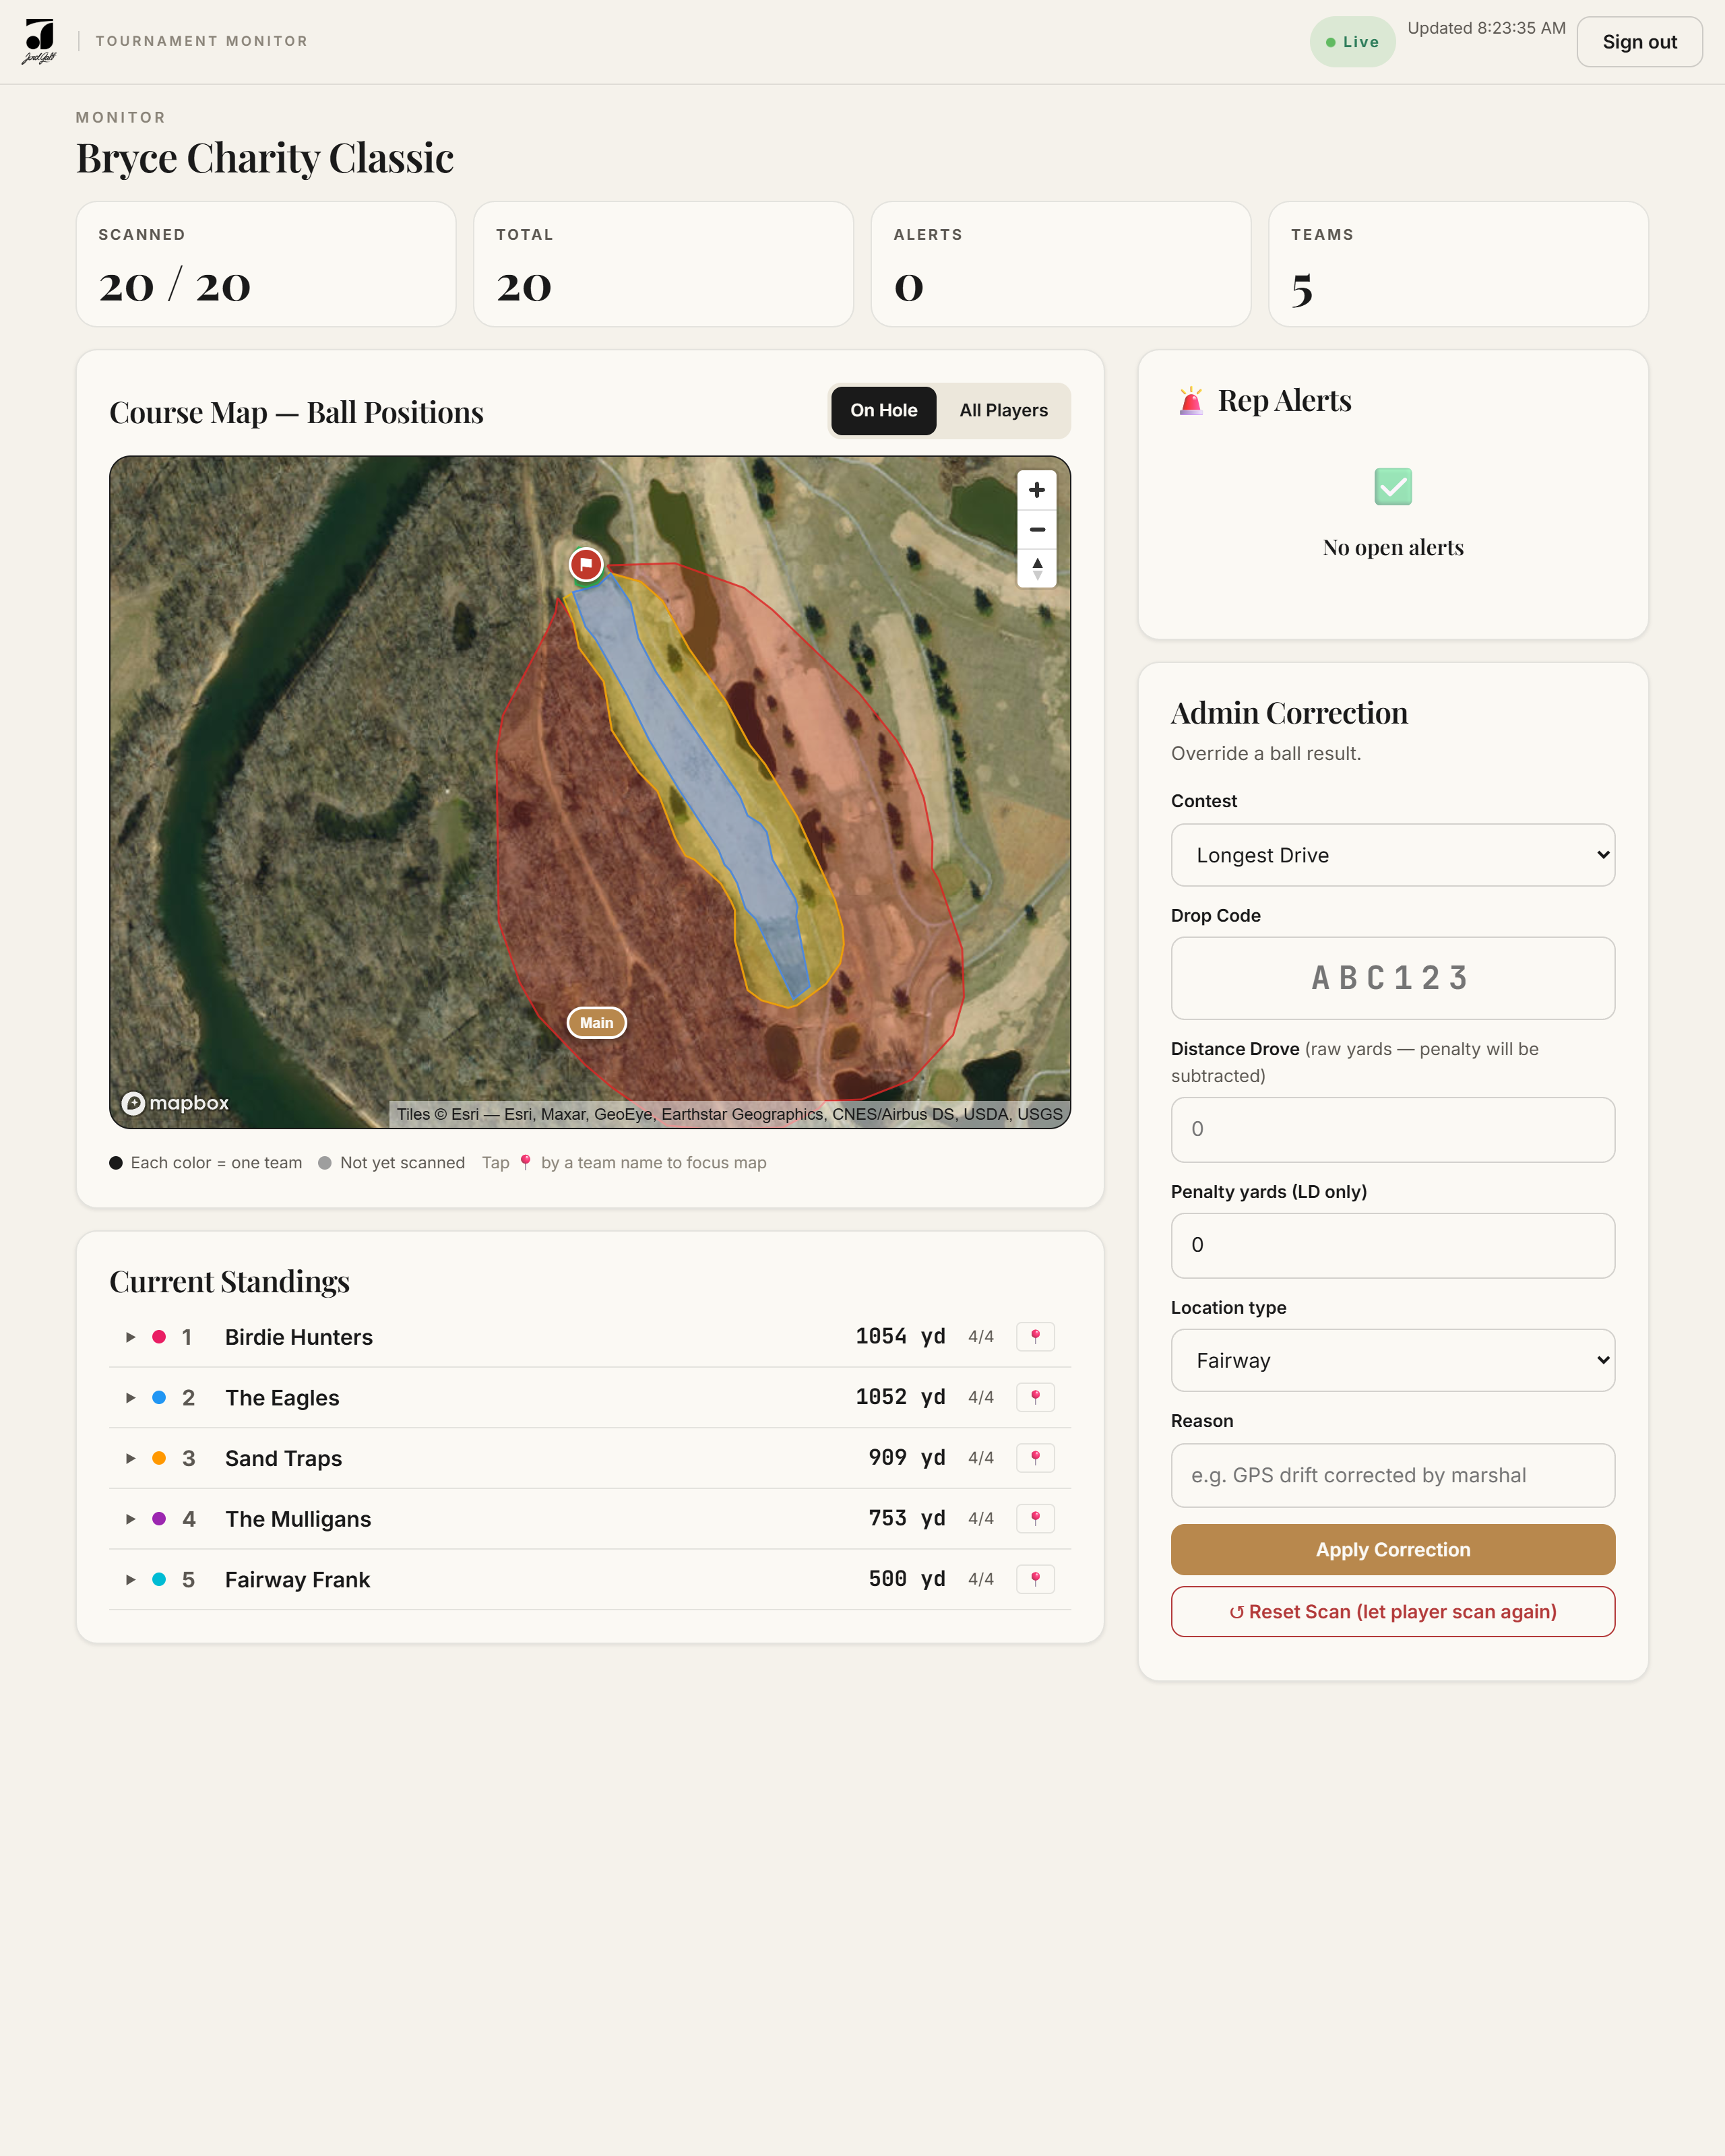Click the Mapbox logo on the map
Screen dimensions: 1725x2156
coord(175,1103)
